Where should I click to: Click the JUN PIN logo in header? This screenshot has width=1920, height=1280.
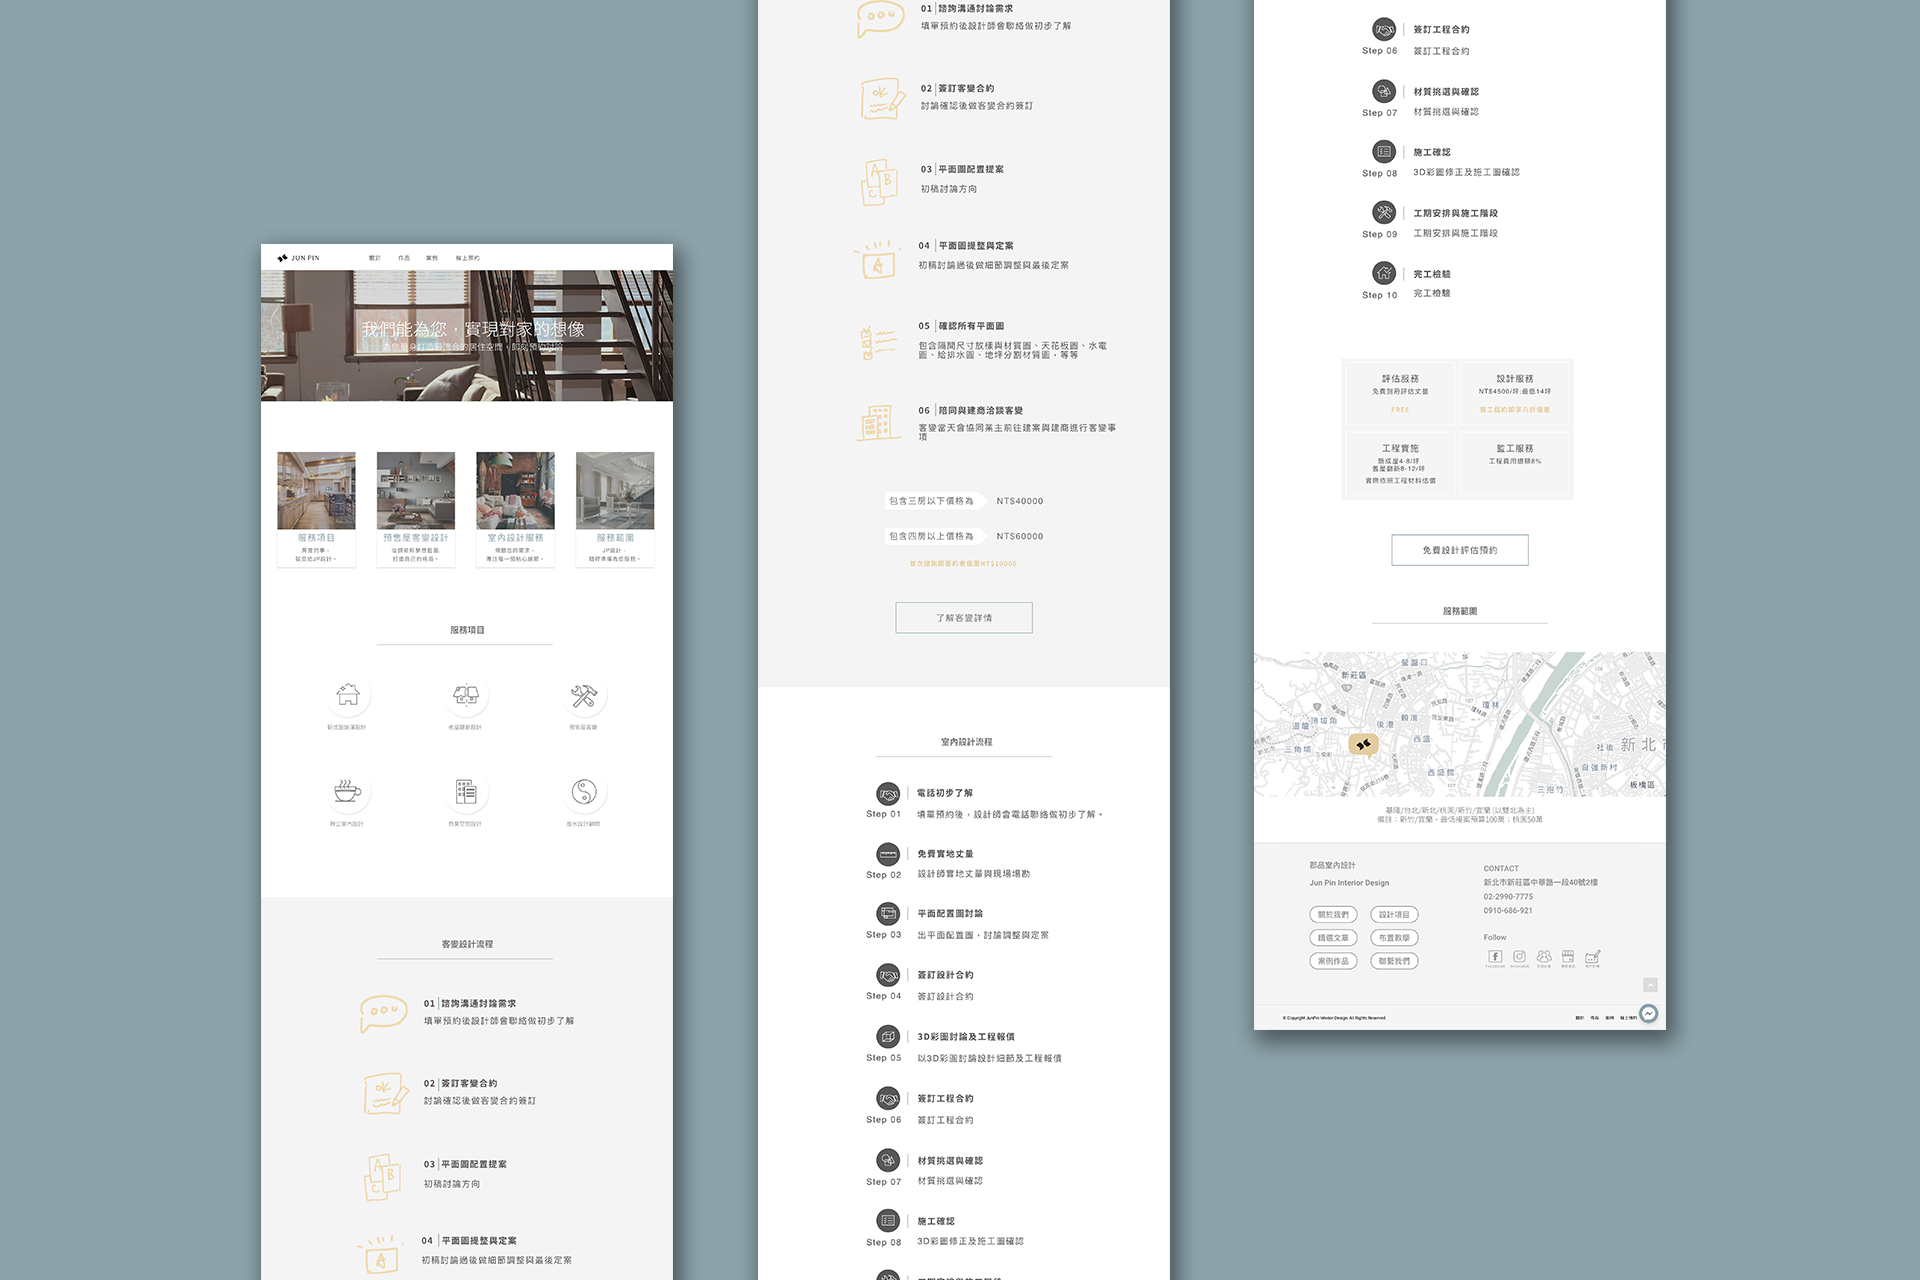coord(298,258)
